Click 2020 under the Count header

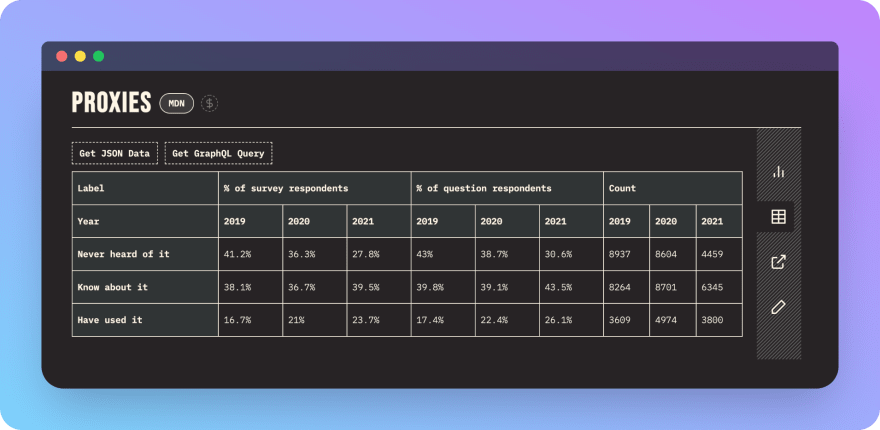[x=673, y=221]
